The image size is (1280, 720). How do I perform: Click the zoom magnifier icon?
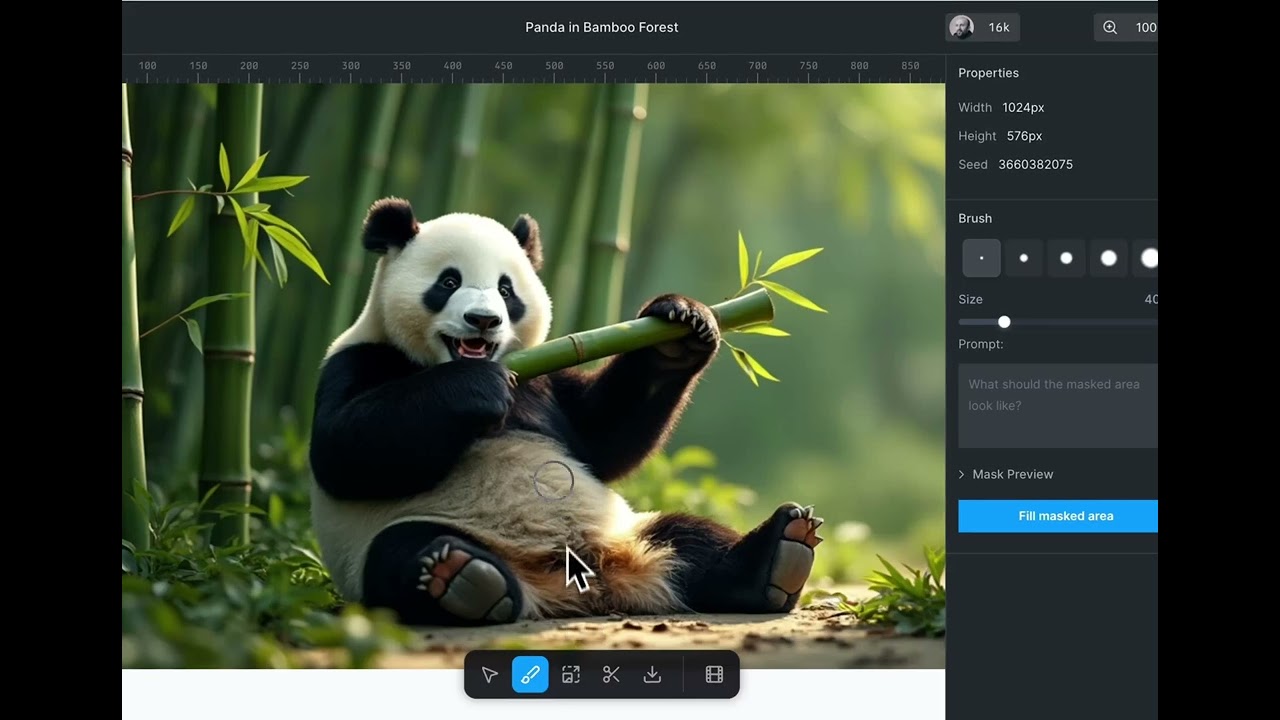(x=1110, y=28)
